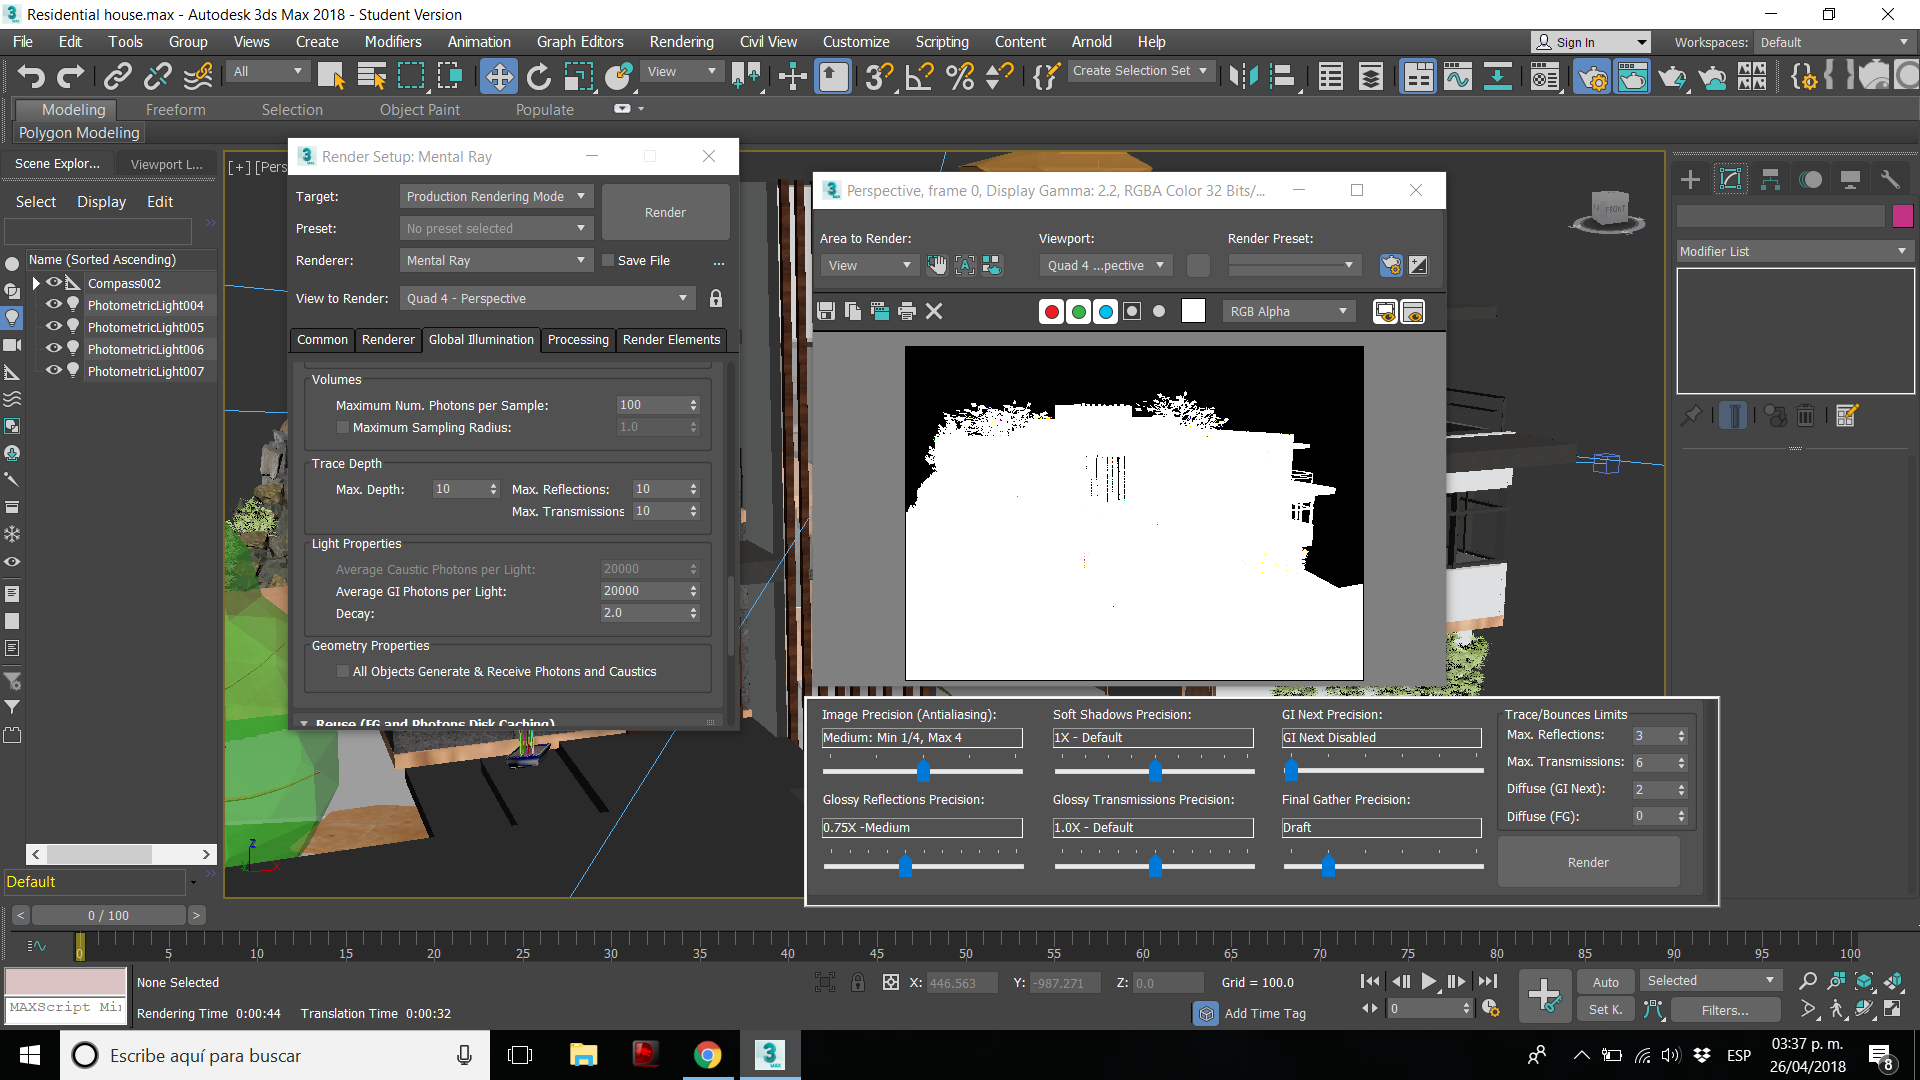Click the Play Animation button

(1428, 982)
